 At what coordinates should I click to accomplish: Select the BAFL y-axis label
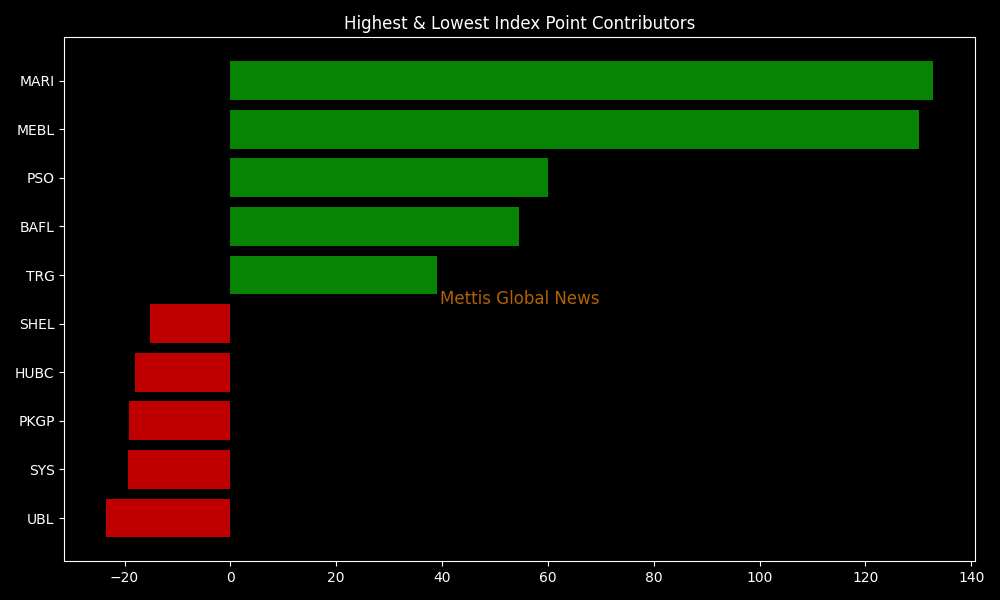pos(37,227)
